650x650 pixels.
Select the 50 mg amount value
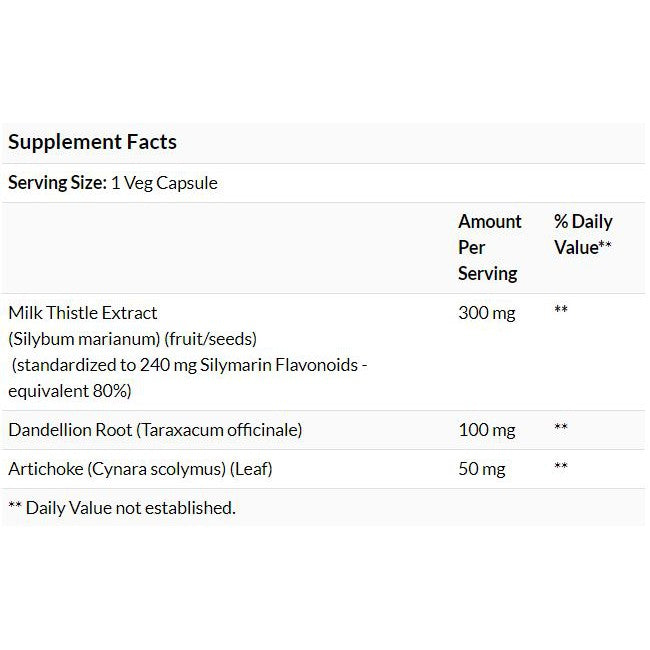pyautogui.click(x=482, y=469)
